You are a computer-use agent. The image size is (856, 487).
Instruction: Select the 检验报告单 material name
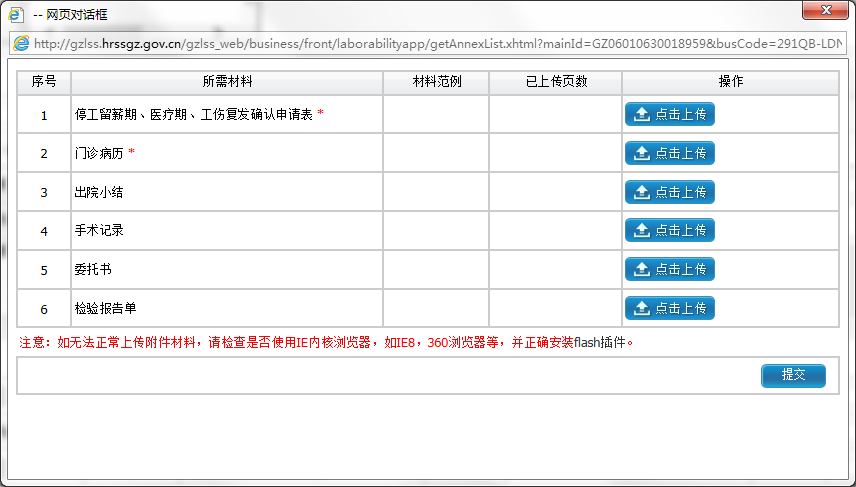coord(105,308)
